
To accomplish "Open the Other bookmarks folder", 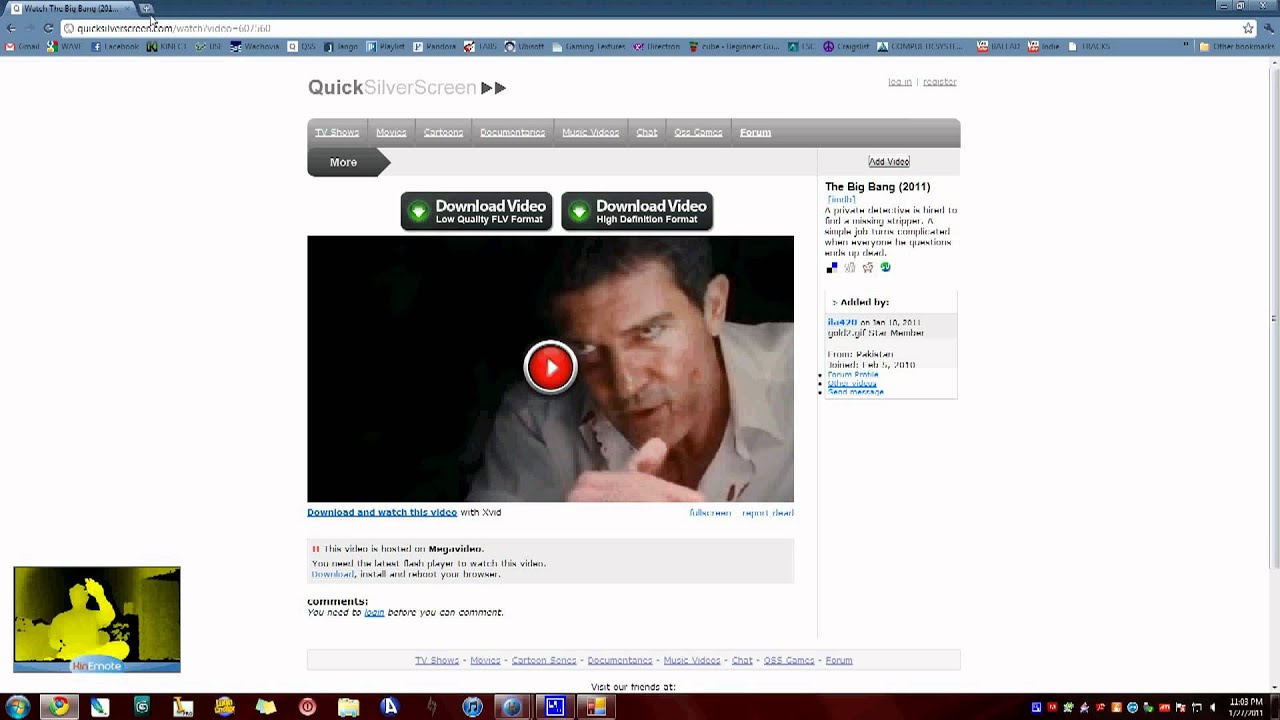I will [x=1238, y=46].
